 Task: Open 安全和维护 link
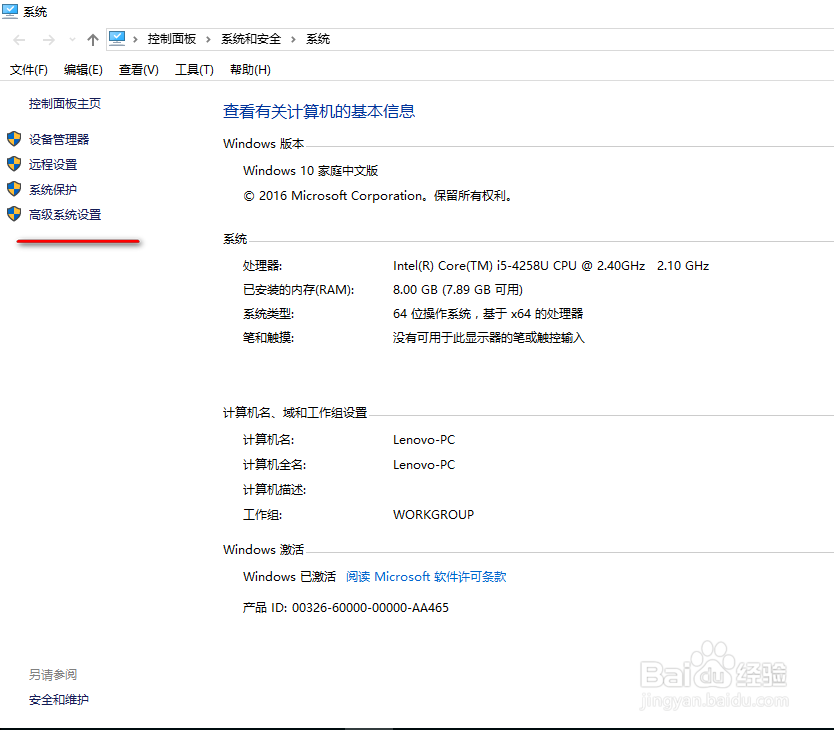click(59, 700)
